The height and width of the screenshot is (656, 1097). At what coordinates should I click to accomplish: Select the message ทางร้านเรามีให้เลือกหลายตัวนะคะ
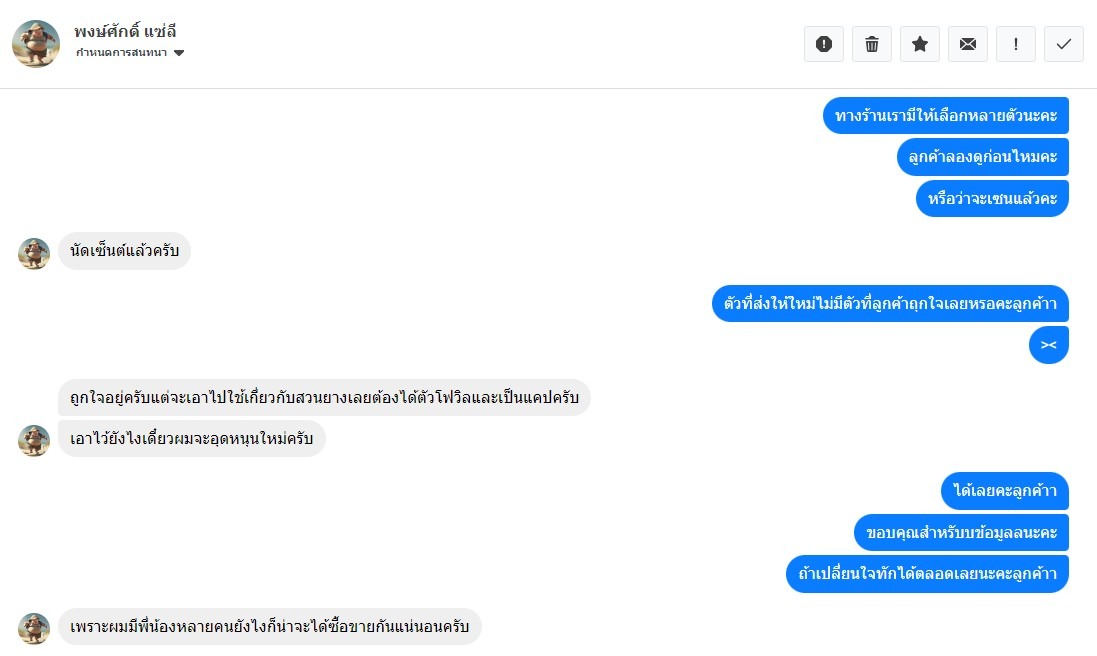(946, 115)
